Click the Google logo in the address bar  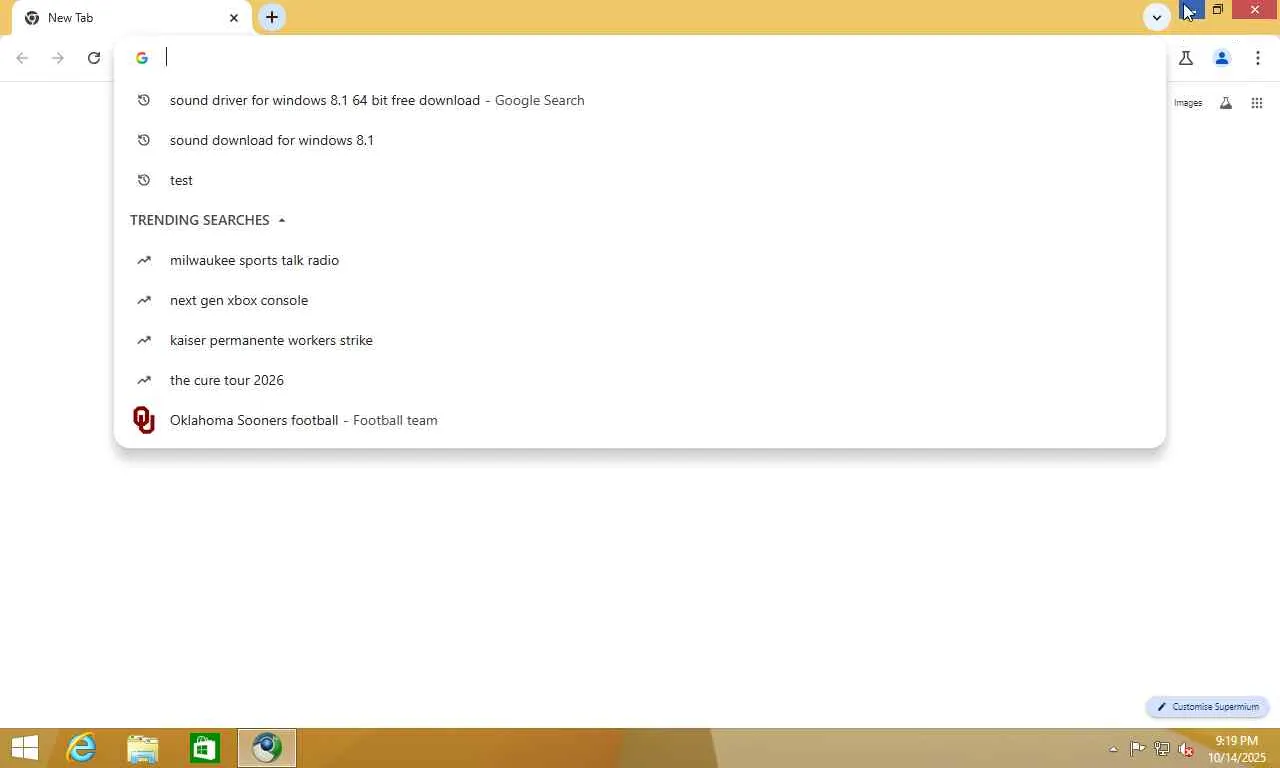[x=142, y=58]
